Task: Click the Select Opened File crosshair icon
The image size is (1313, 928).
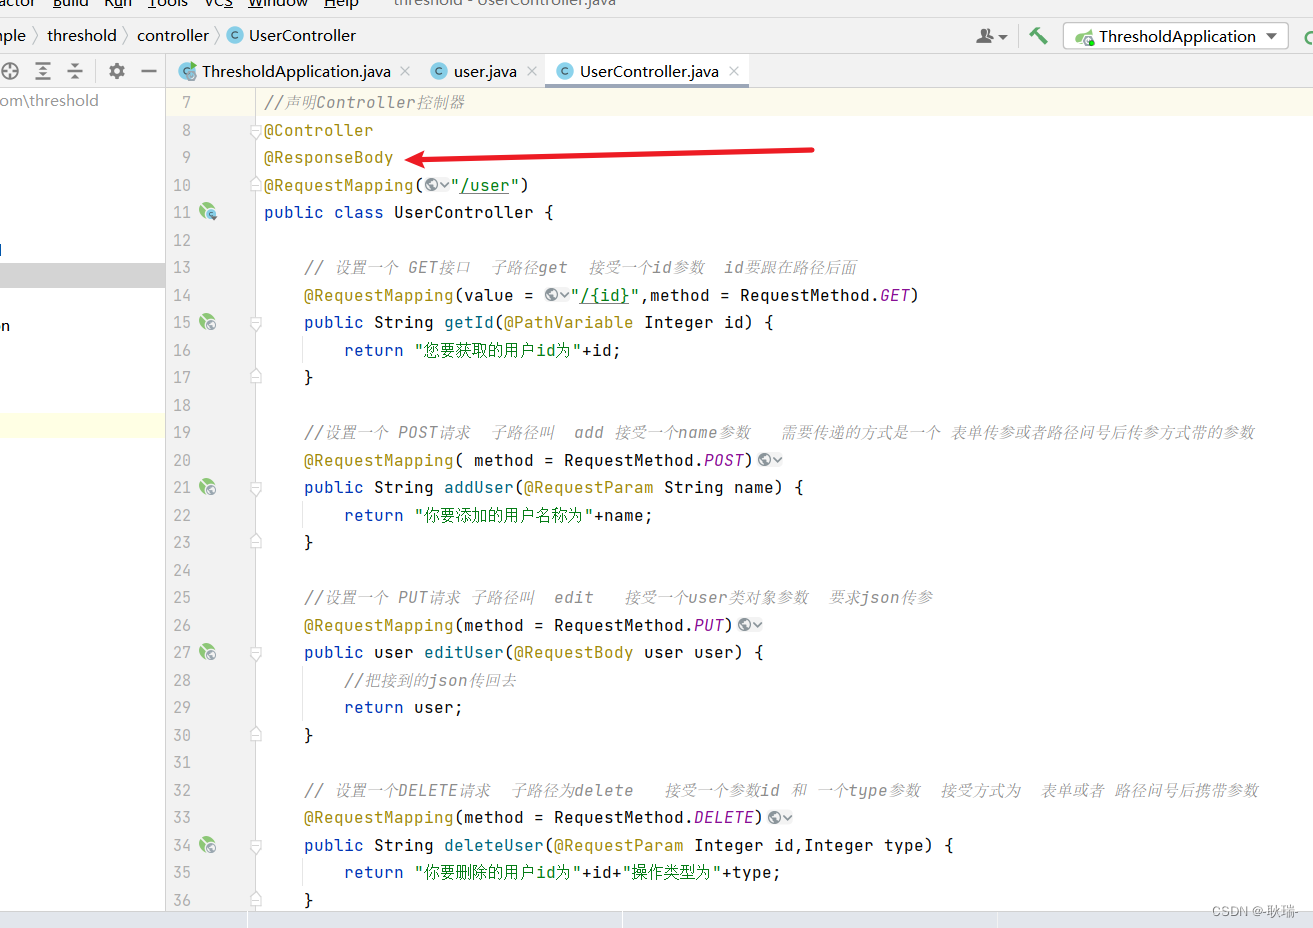Action: [x=10, y=71]
